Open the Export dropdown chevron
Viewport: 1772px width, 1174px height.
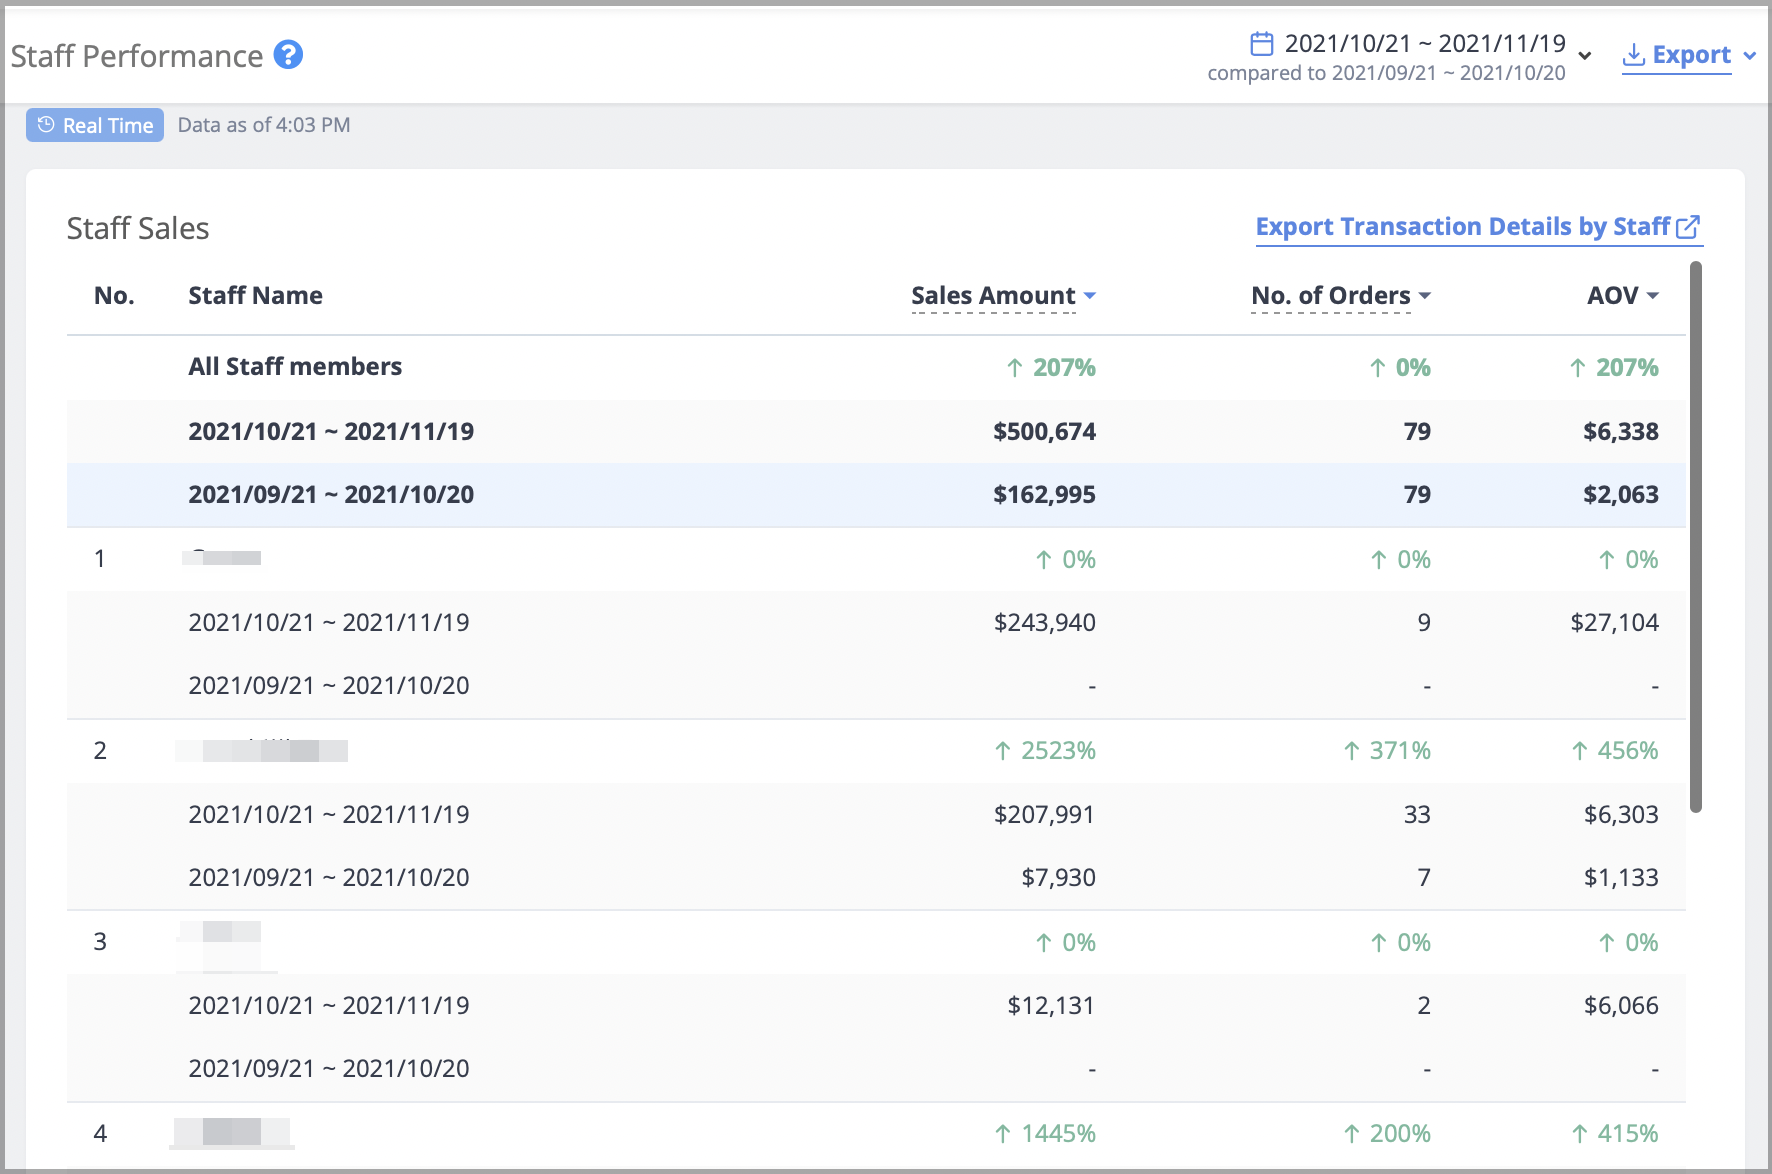(1750, 56)
